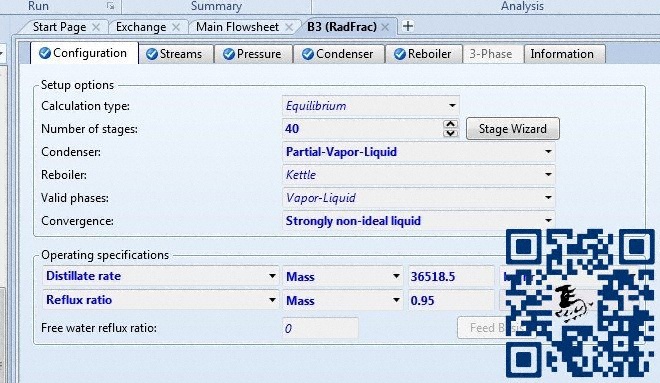Select the Reboiler tab
Screen dimensions: 660x383
click(423, 54)
